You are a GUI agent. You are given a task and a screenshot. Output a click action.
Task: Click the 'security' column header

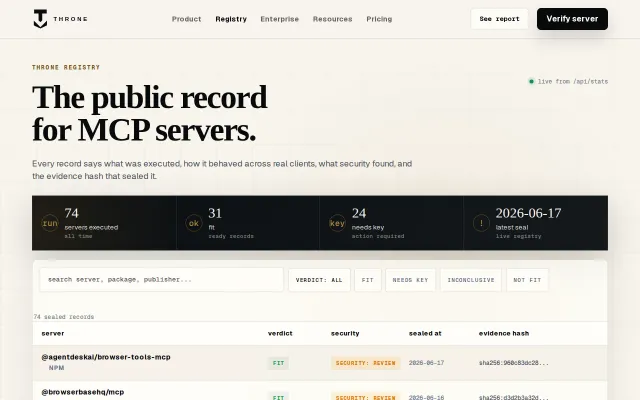[345, 333]
